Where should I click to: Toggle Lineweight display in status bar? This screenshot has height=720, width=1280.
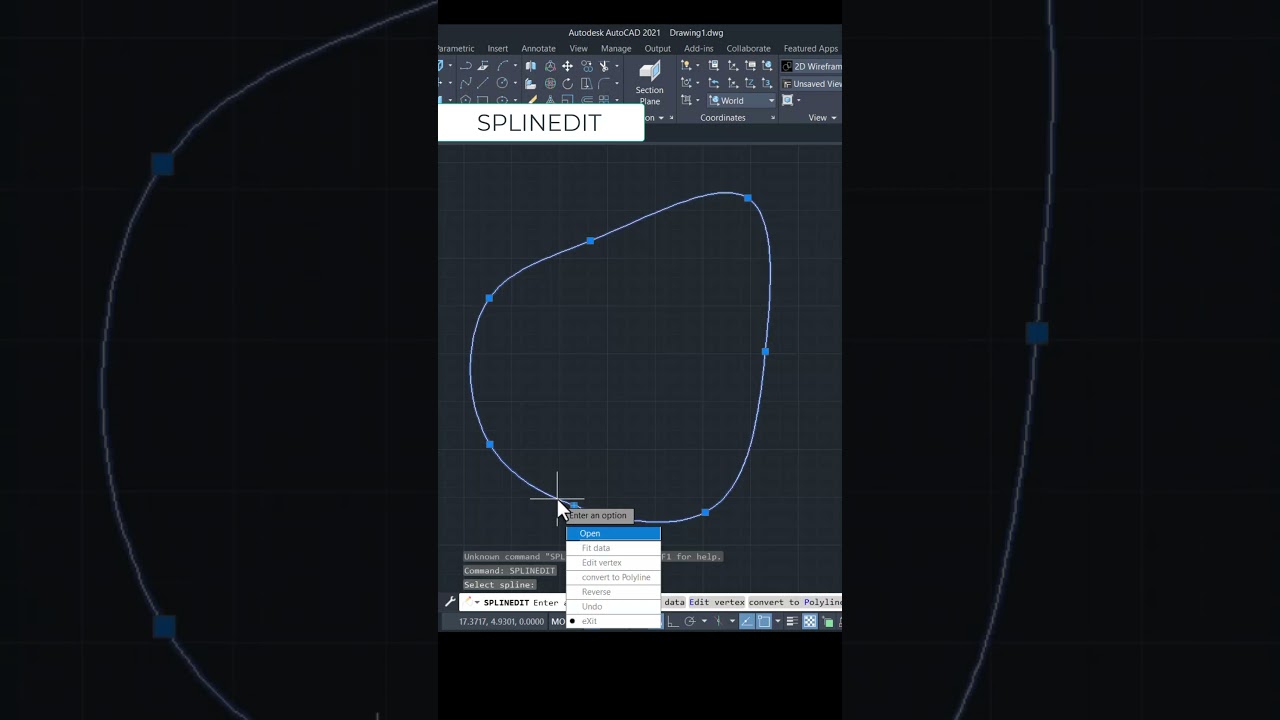tap(792, 621)
